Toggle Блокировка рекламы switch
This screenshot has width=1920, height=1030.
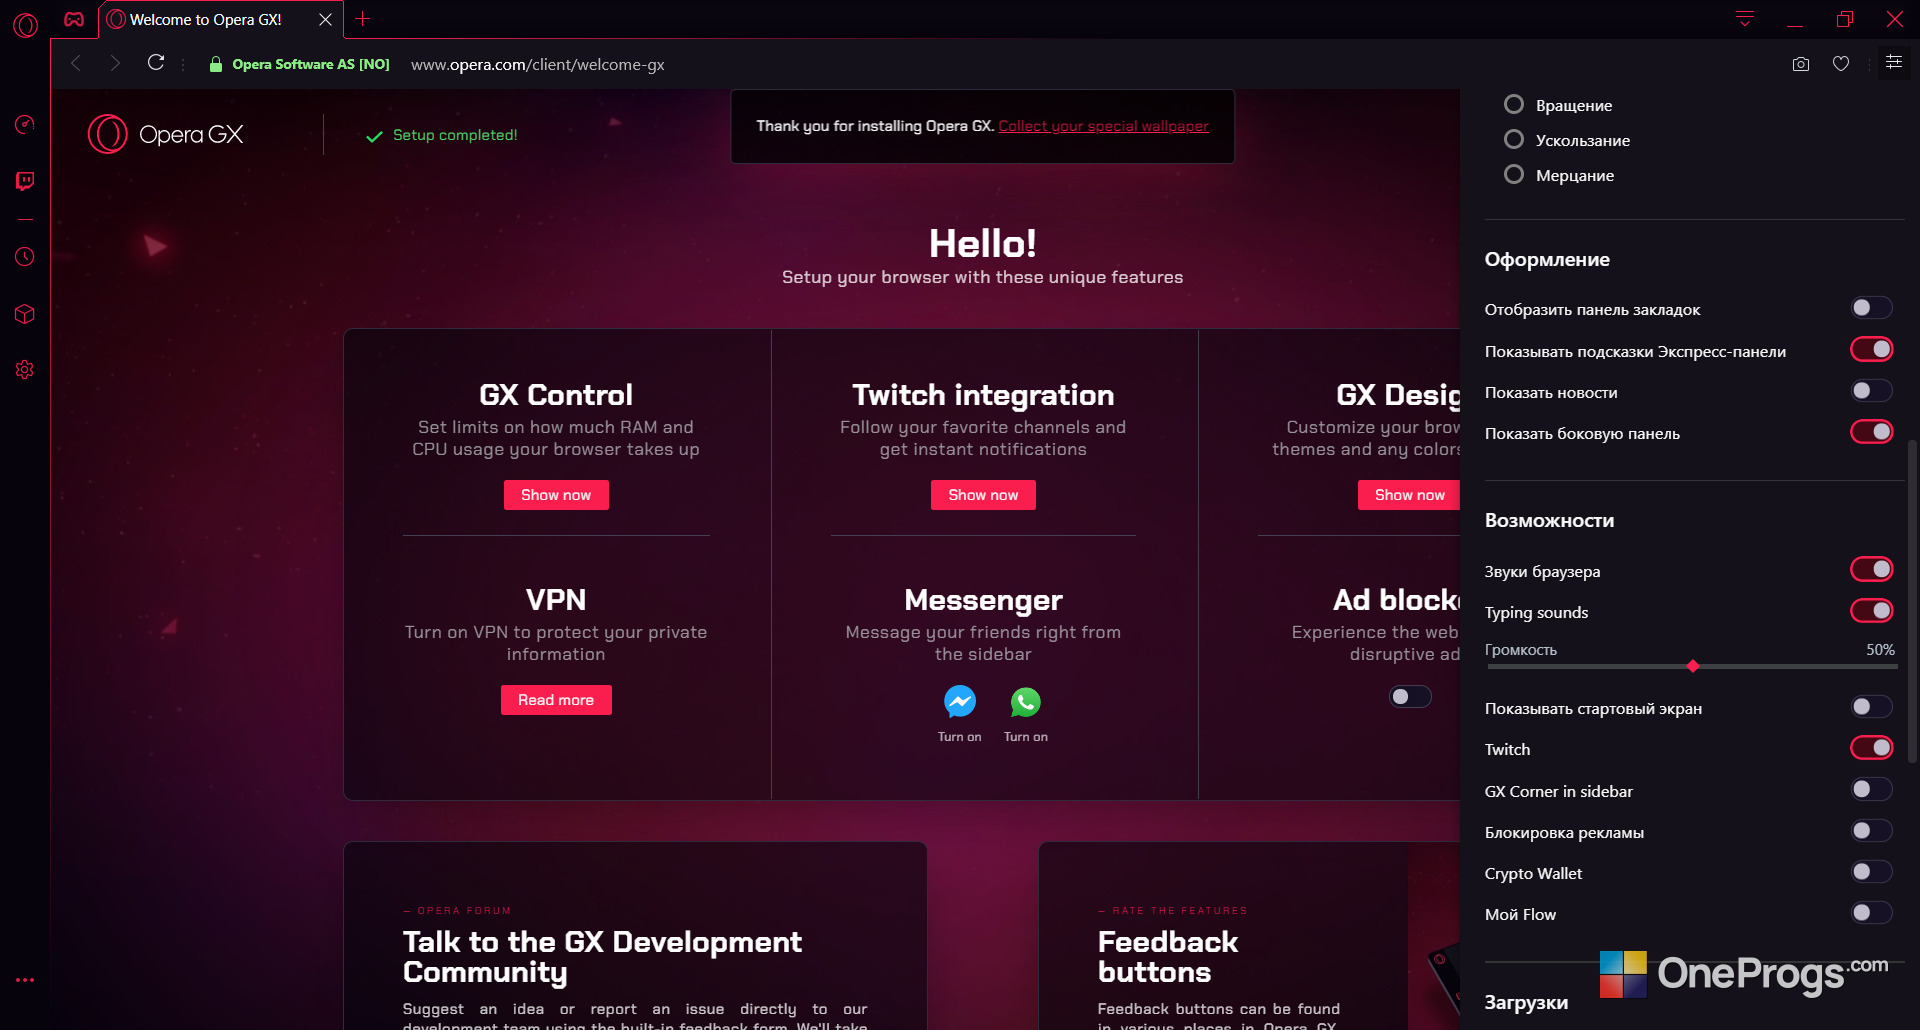pos(1871,831)
